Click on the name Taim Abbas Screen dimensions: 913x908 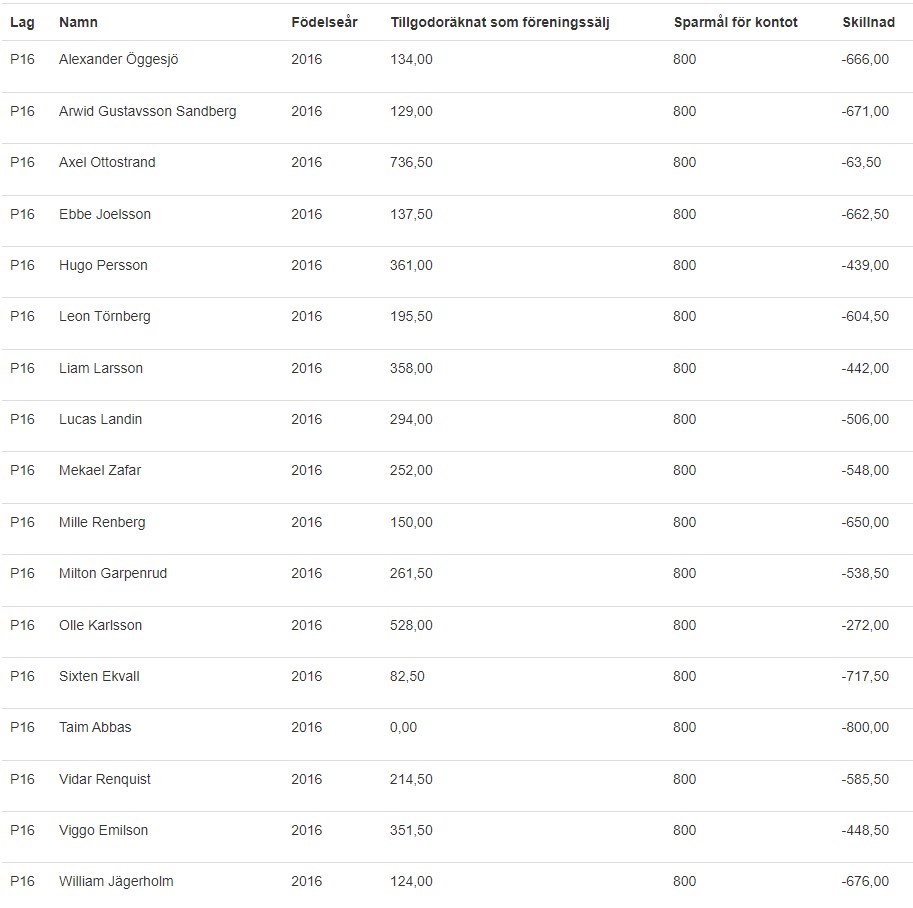(x=95, y=727)
